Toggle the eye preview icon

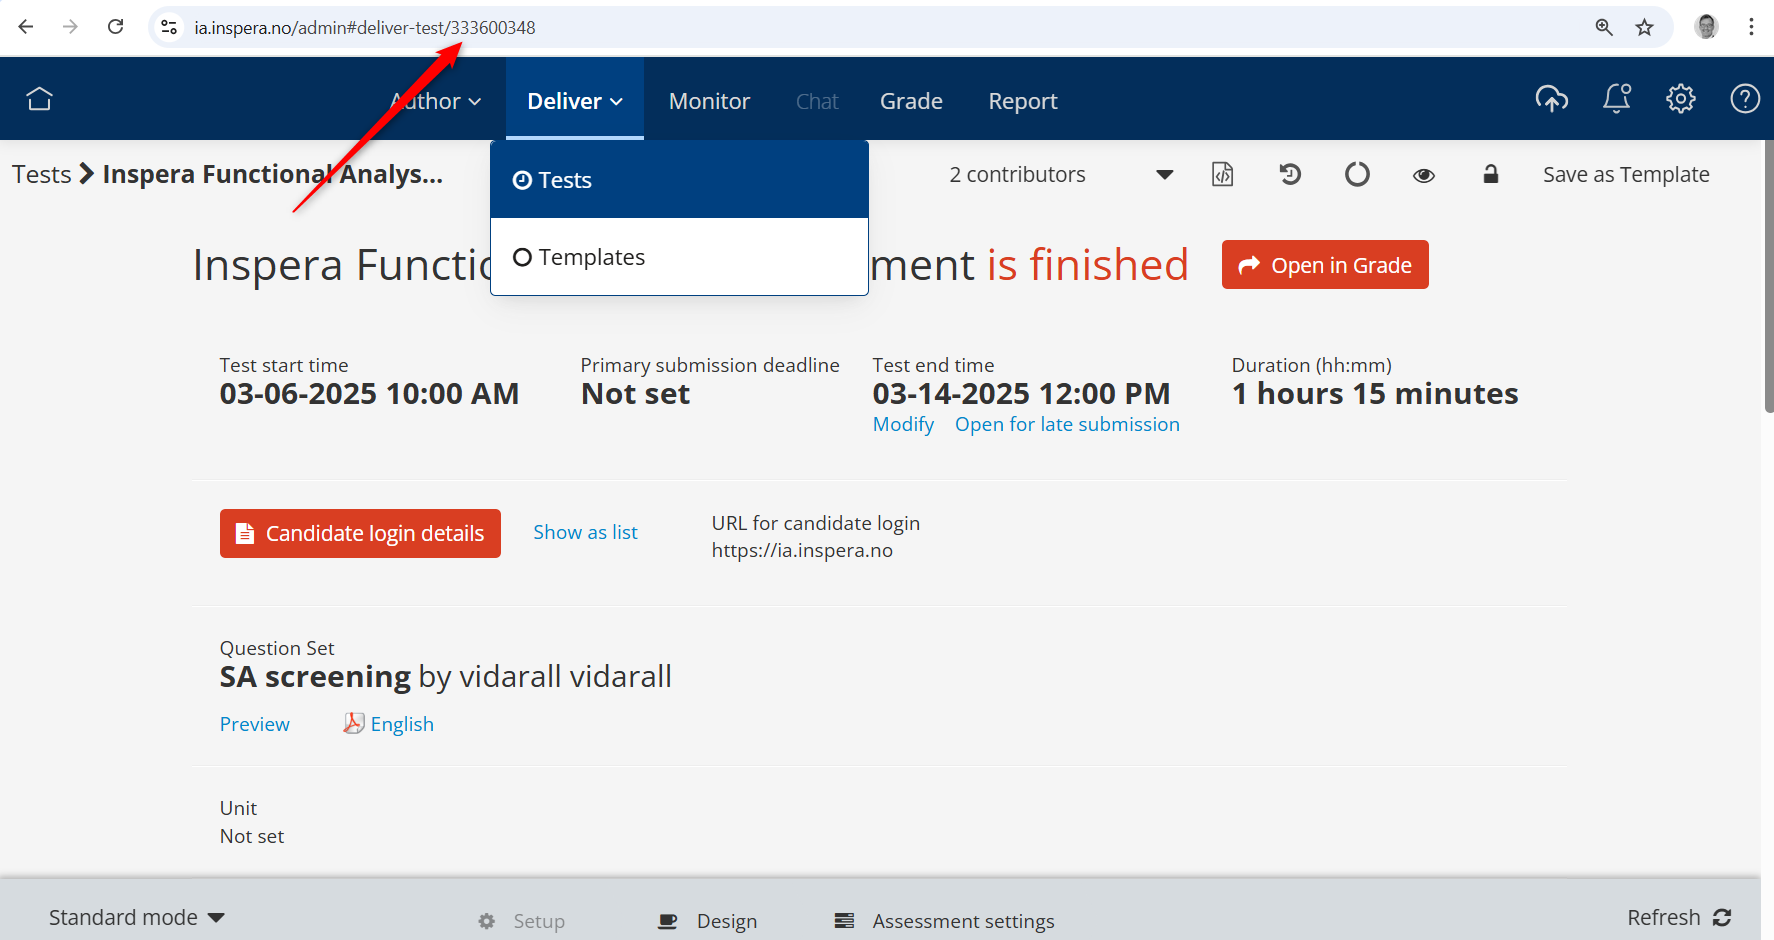click(x=1424, y=175)
